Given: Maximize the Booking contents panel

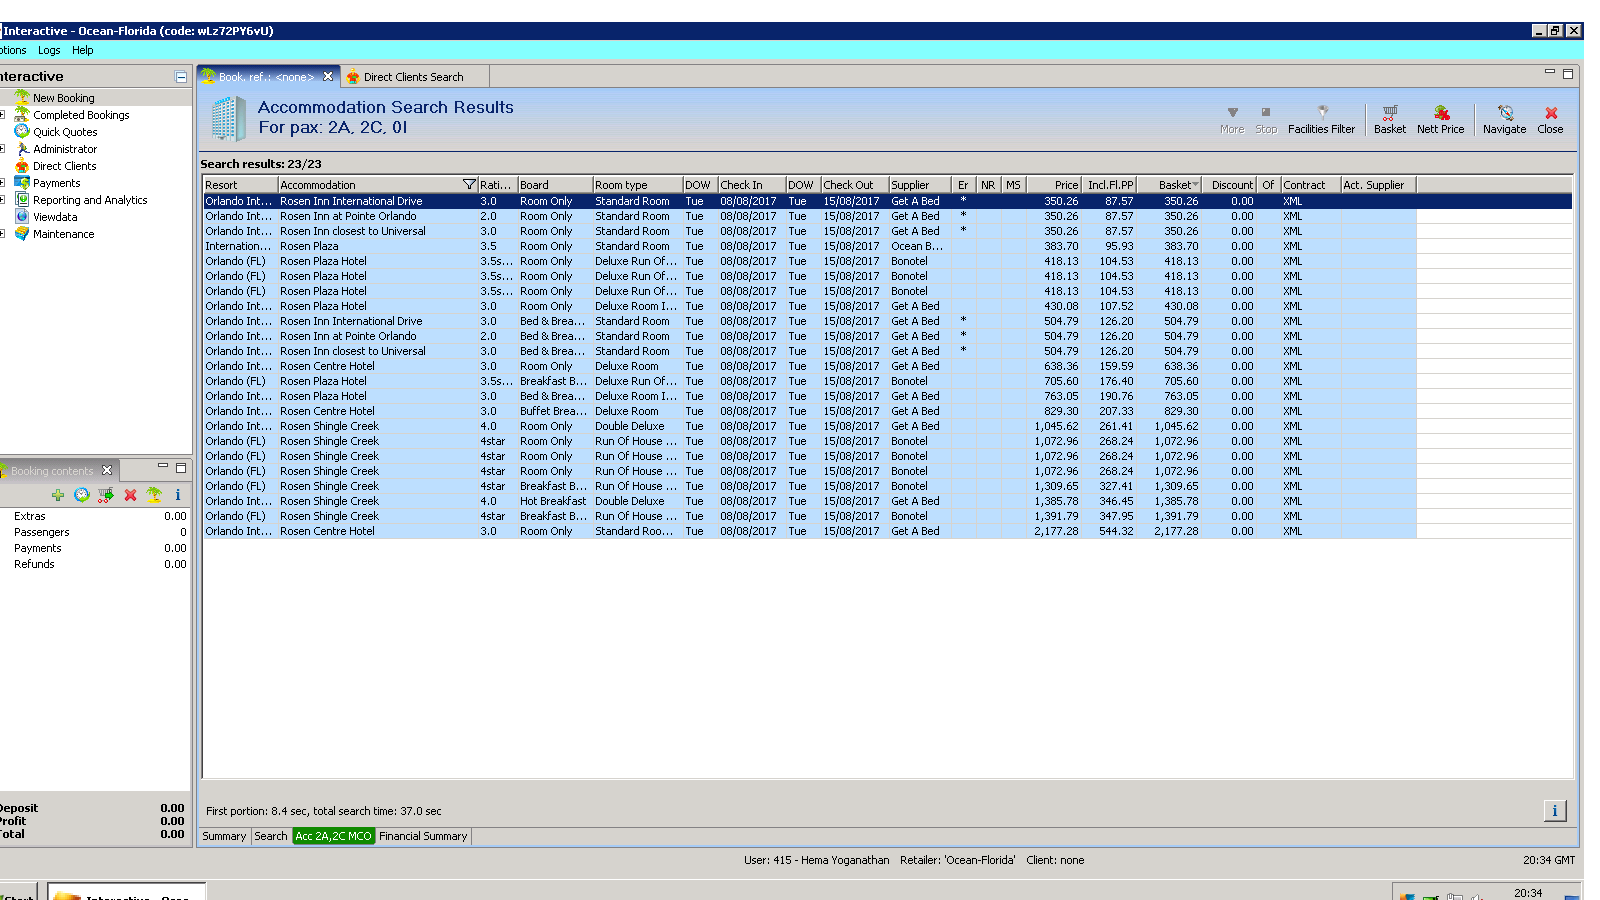Looking at the screenshot, I should click(x=181, y=467).
